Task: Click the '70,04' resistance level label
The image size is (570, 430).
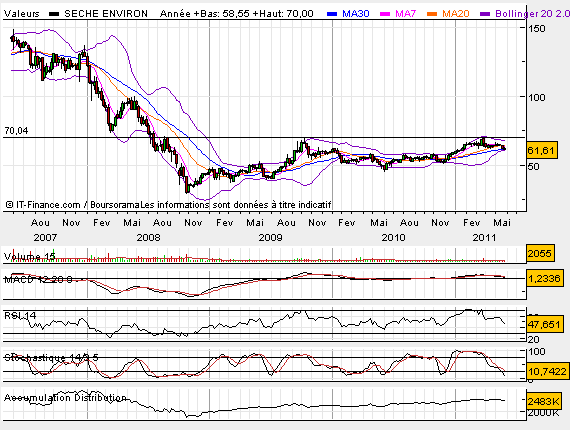Action: [x=16, y=130]
